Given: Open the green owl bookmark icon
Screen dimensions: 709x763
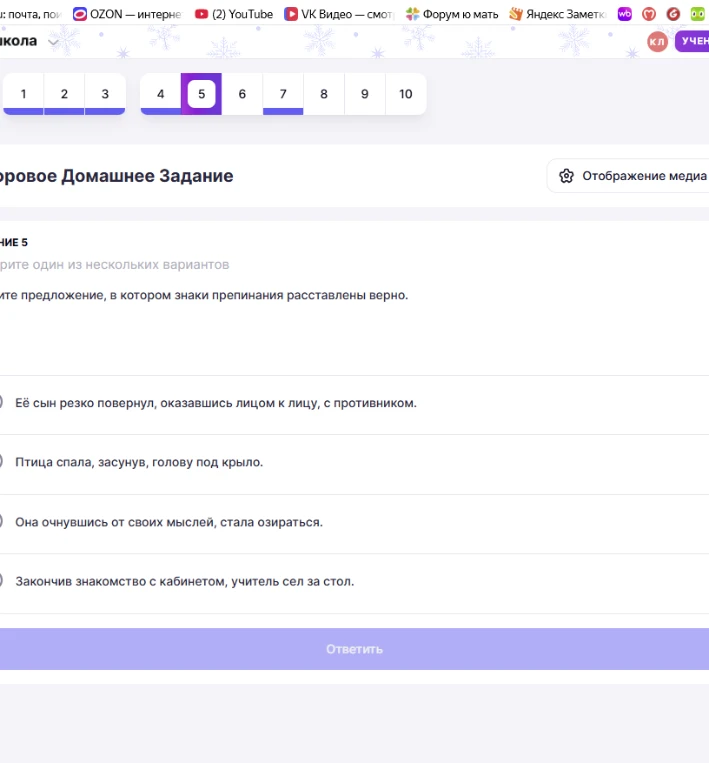Looking at the screenshot, I should [x=697, y=14].
